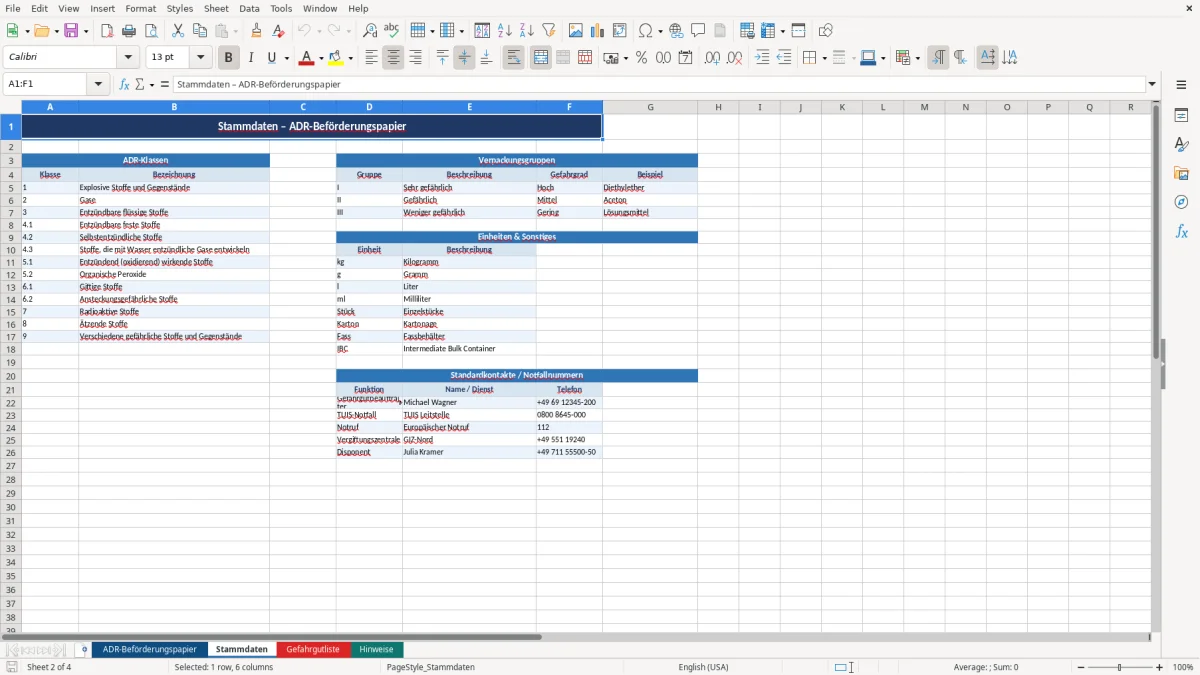
Task: Click the formula input line
Action: 659,84
